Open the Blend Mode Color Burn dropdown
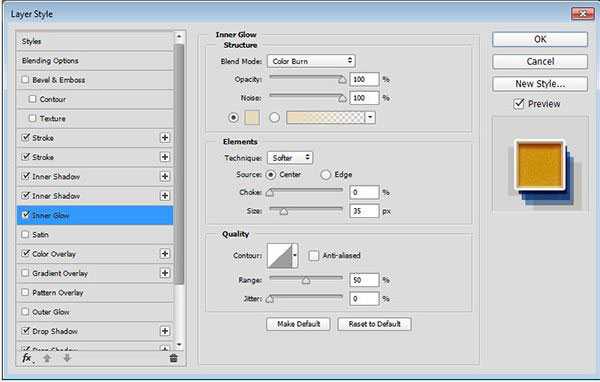Viewport: 600px width, 382px height. tap(311, 61)
